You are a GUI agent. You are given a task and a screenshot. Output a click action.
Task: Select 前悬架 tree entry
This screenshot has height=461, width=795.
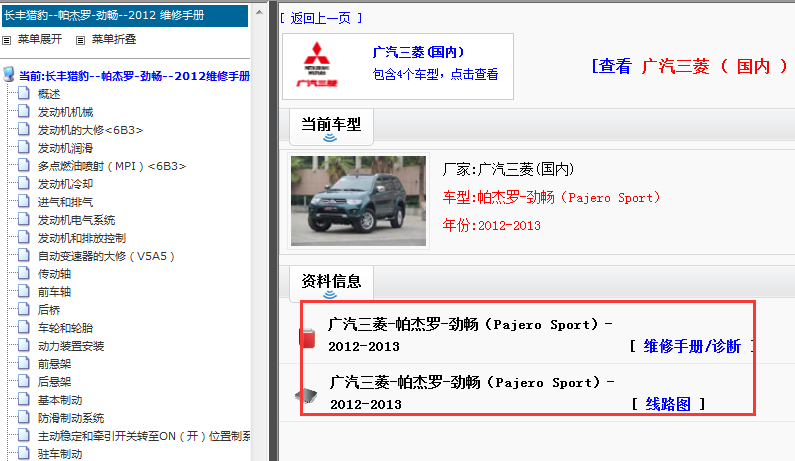pos(54,364)
